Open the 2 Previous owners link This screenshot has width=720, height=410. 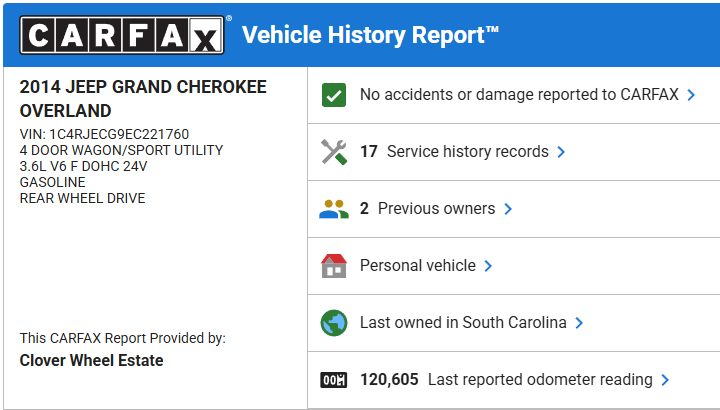(427, 209)
